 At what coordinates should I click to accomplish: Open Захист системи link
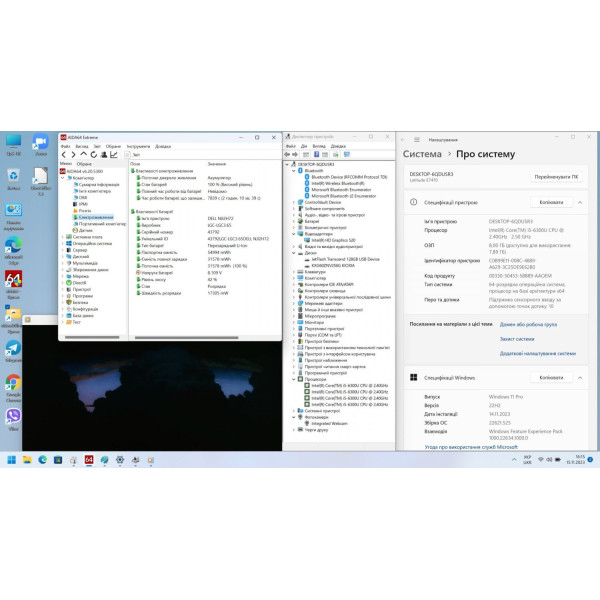pyautogui.click(x=517, y=339)
